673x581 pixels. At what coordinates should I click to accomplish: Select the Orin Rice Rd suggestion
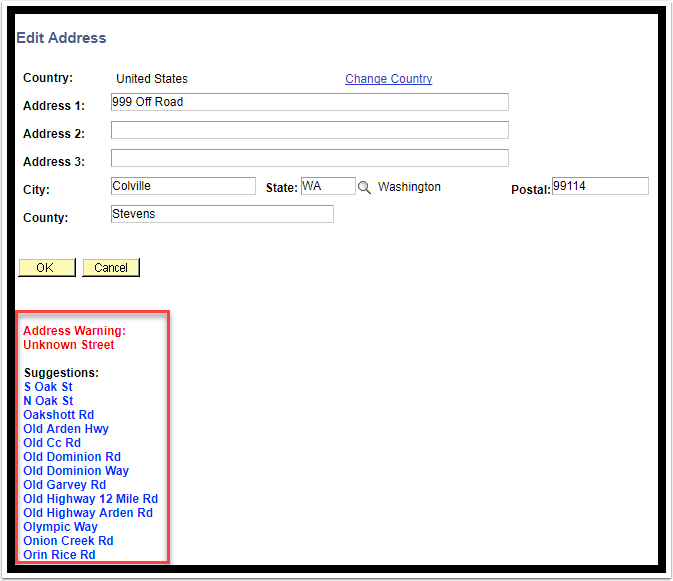59,555
